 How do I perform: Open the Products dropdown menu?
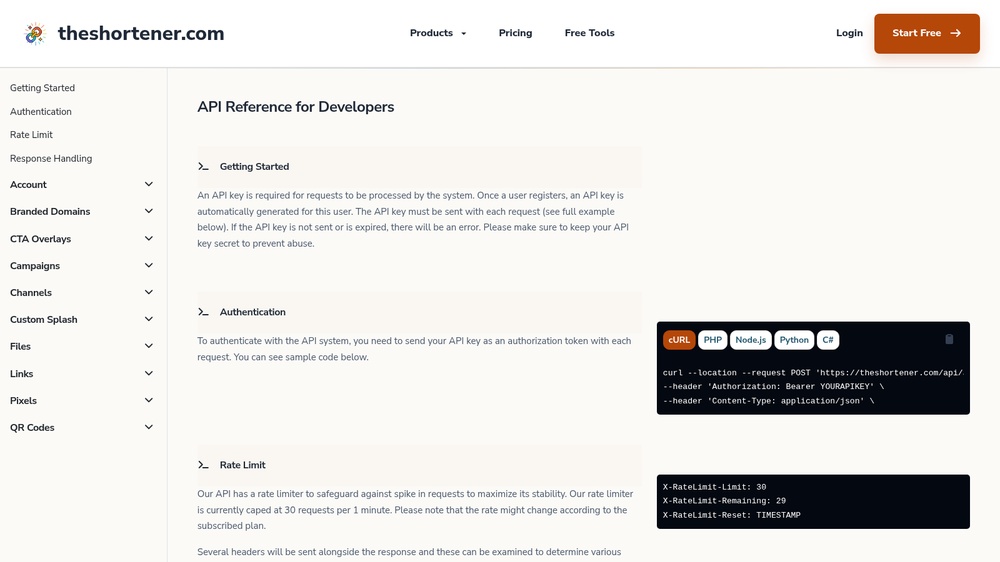[x=438, y=33]
